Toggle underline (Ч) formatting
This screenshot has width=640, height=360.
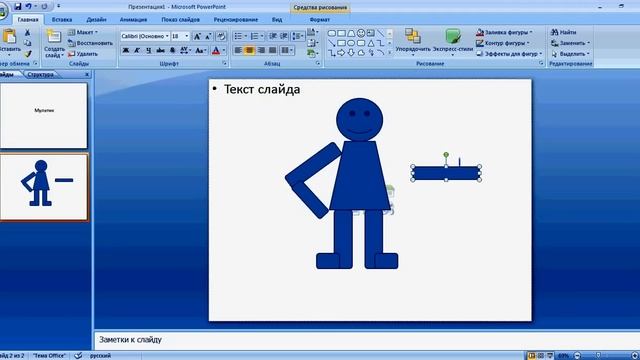pos(149,50)
